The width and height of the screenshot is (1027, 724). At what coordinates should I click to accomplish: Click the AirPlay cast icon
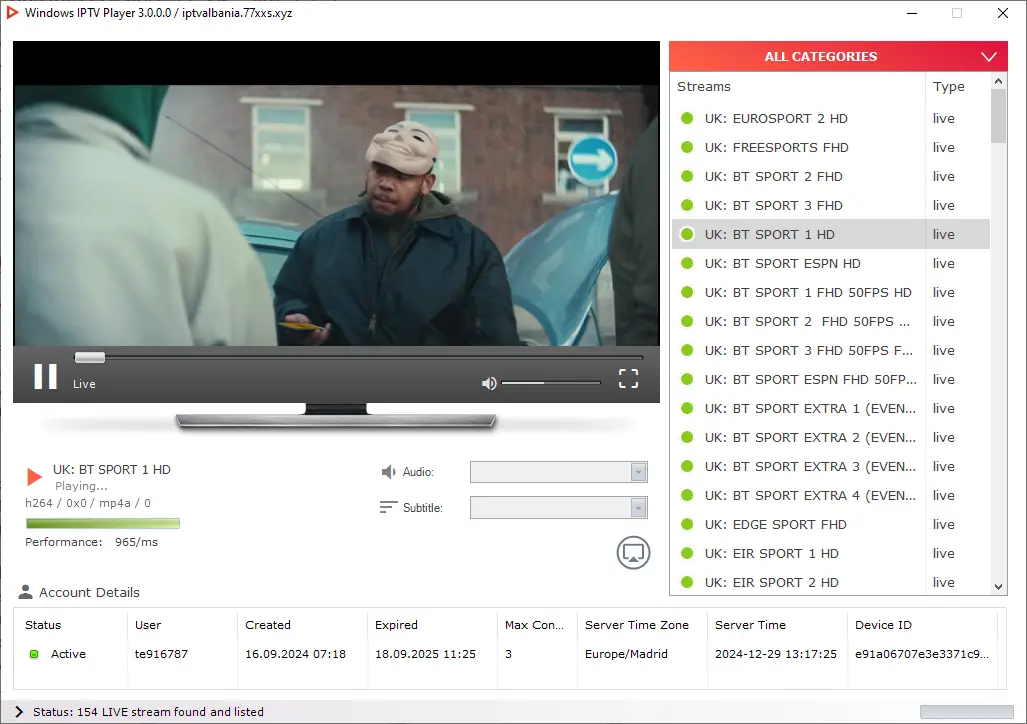[633, 552]
